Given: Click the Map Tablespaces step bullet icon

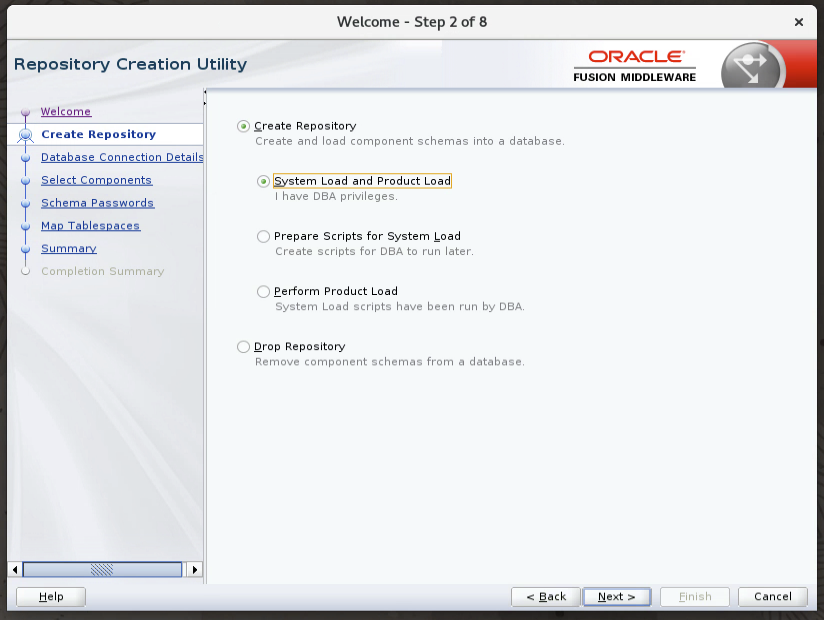Looking at the screenshot, I should (25, 226).
